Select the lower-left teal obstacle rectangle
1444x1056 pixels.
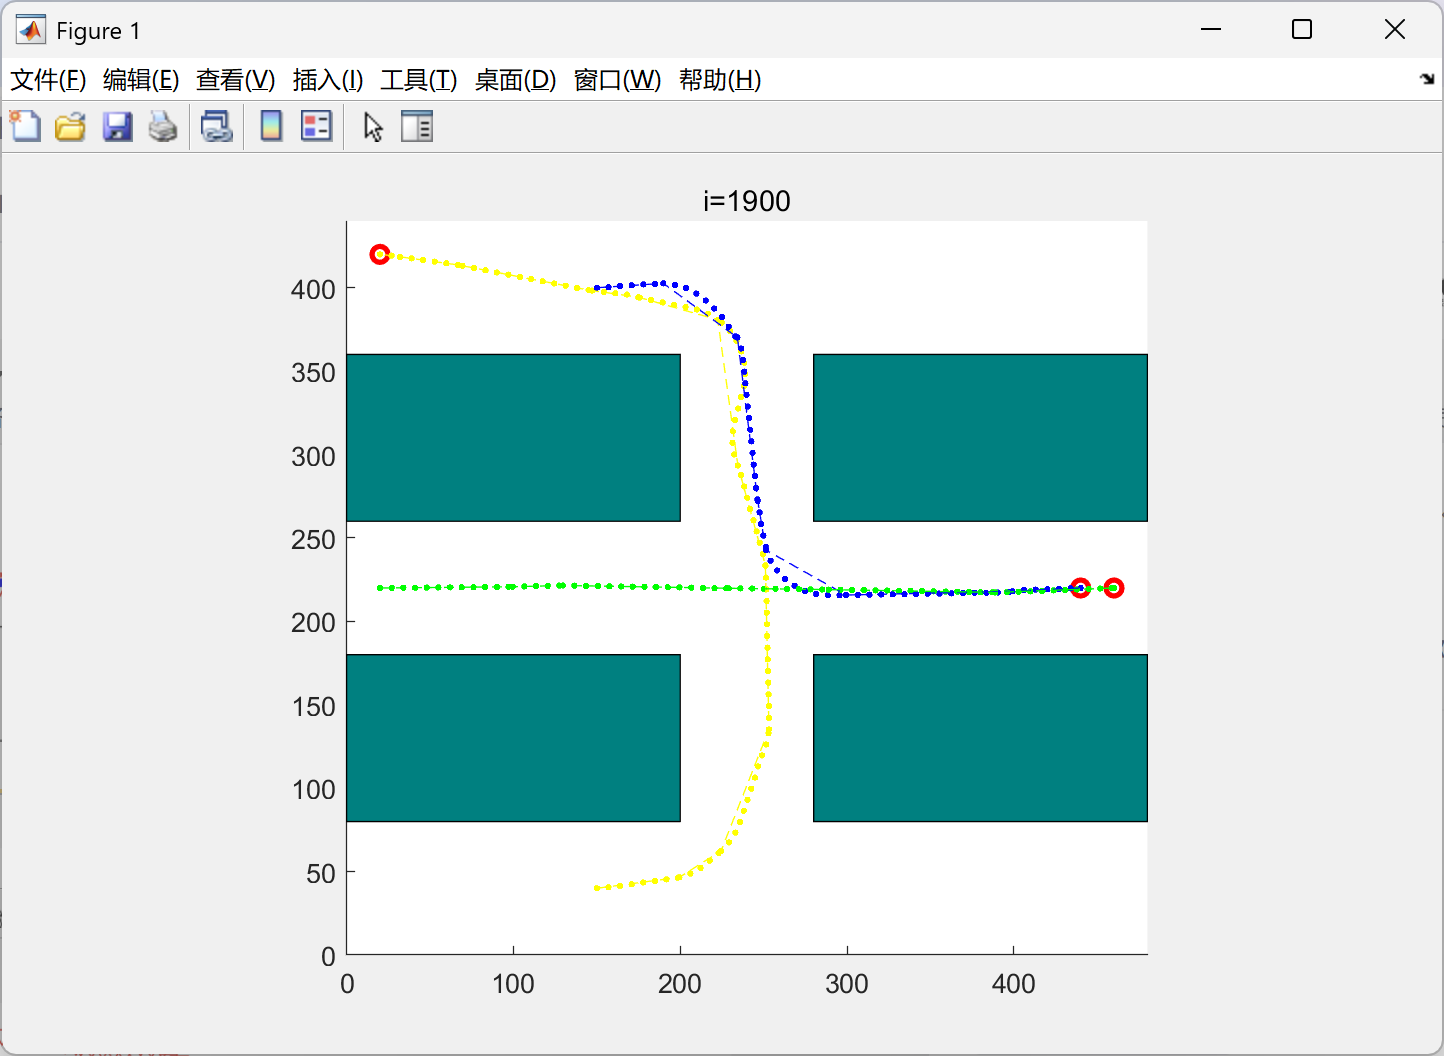513,738
